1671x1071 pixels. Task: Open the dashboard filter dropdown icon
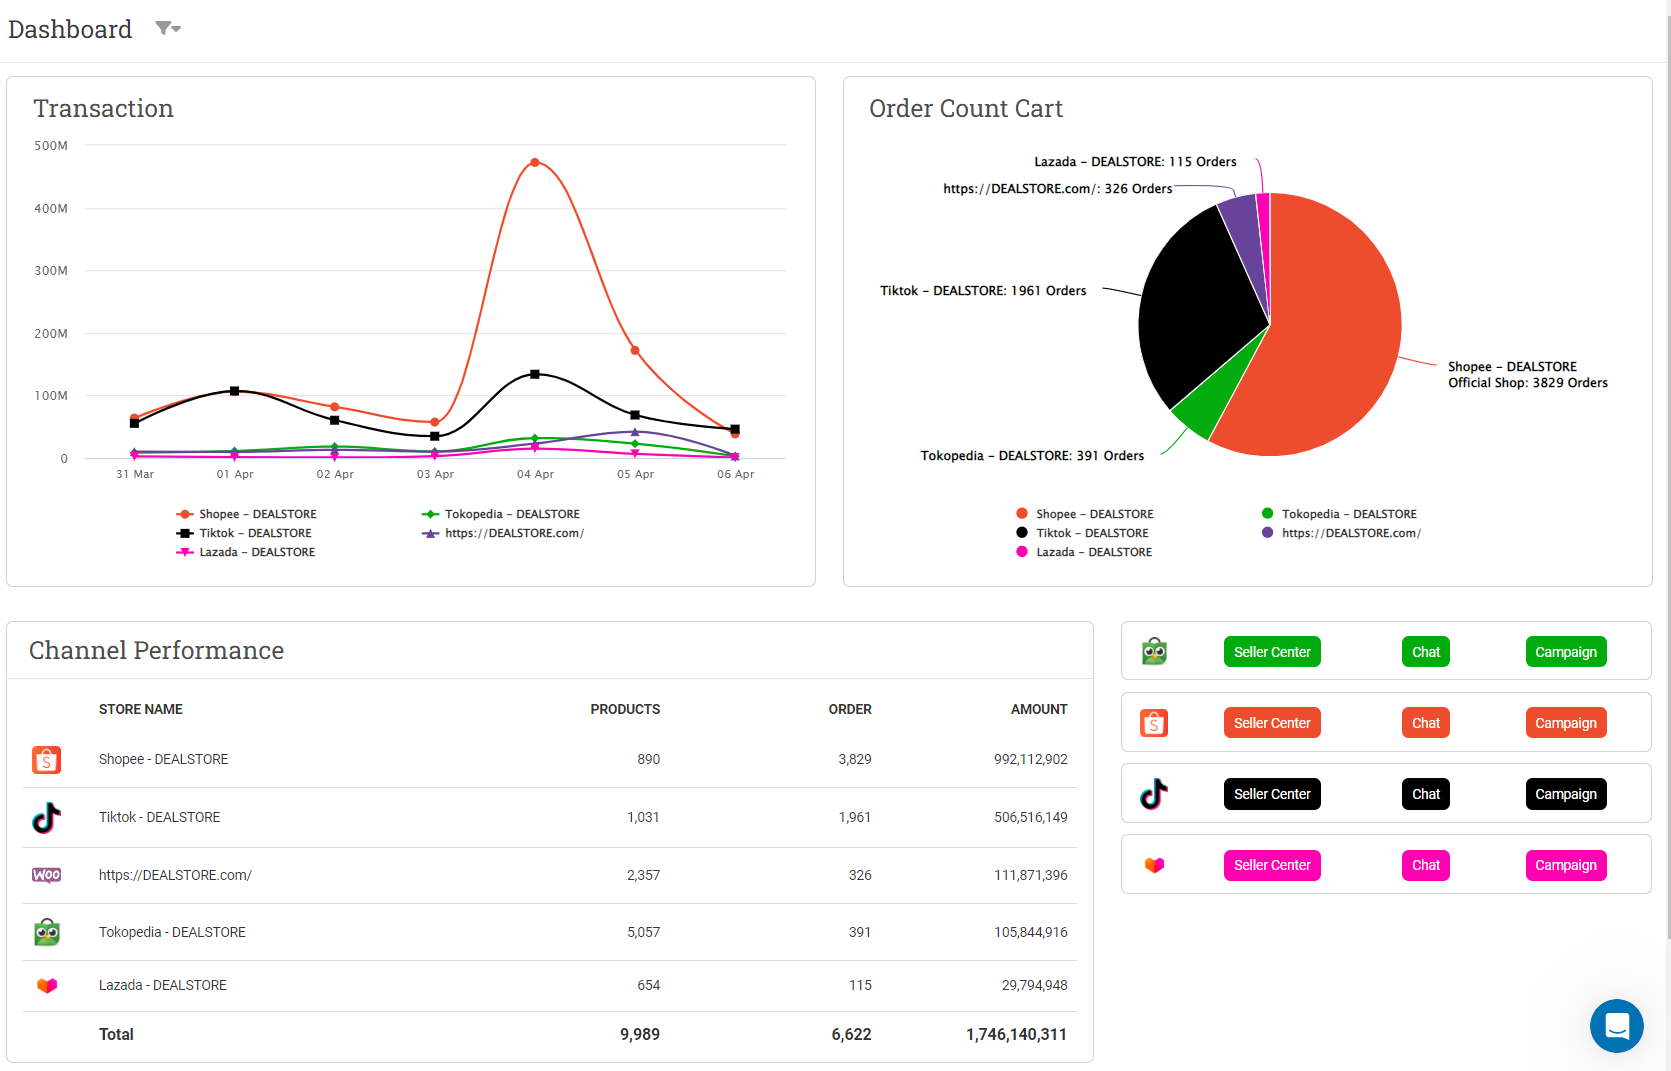pyautogui.click(x=168, y=29)
